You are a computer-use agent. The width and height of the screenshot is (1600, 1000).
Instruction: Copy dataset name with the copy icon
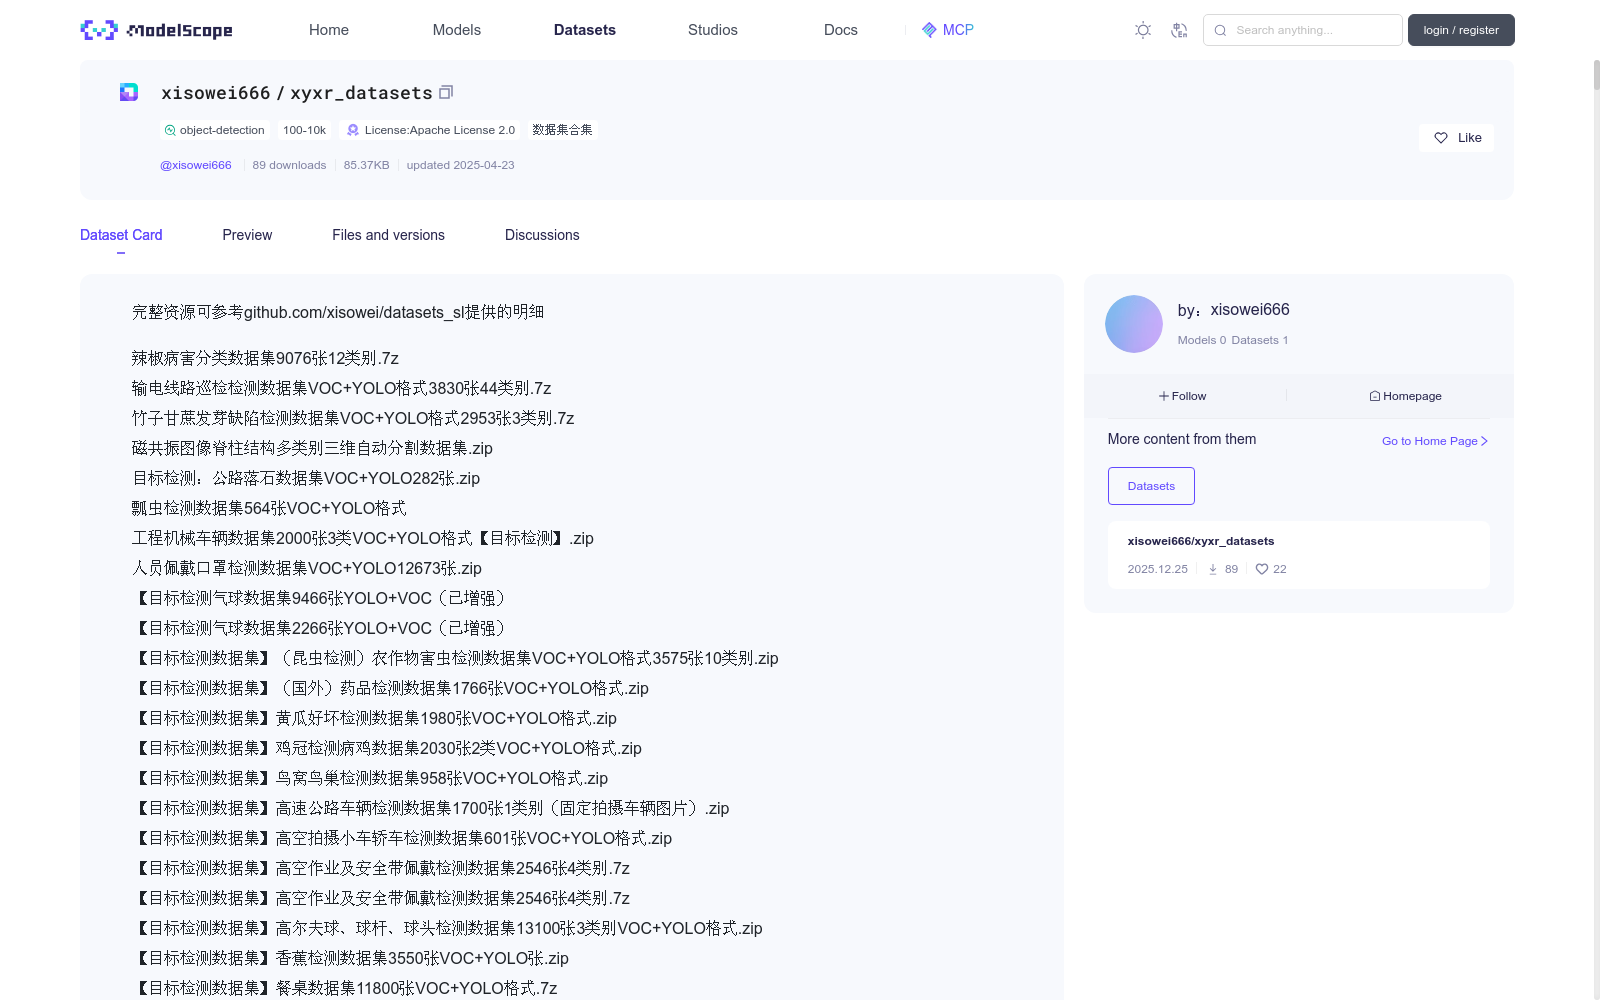(x=446, y=92)
